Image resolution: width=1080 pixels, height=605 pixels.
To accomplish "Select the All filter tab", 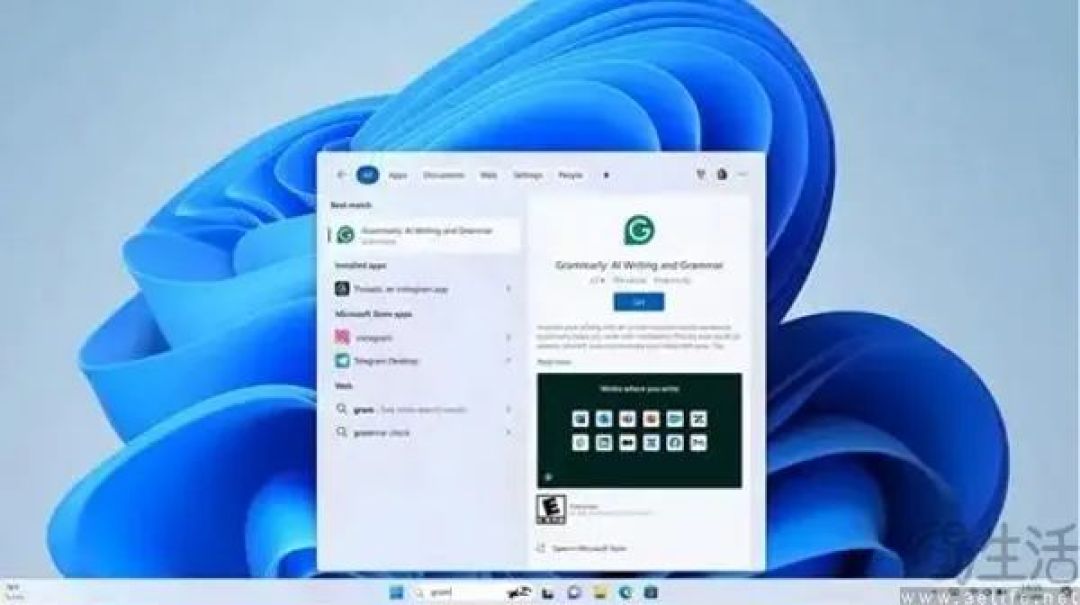I will [368, 175].
